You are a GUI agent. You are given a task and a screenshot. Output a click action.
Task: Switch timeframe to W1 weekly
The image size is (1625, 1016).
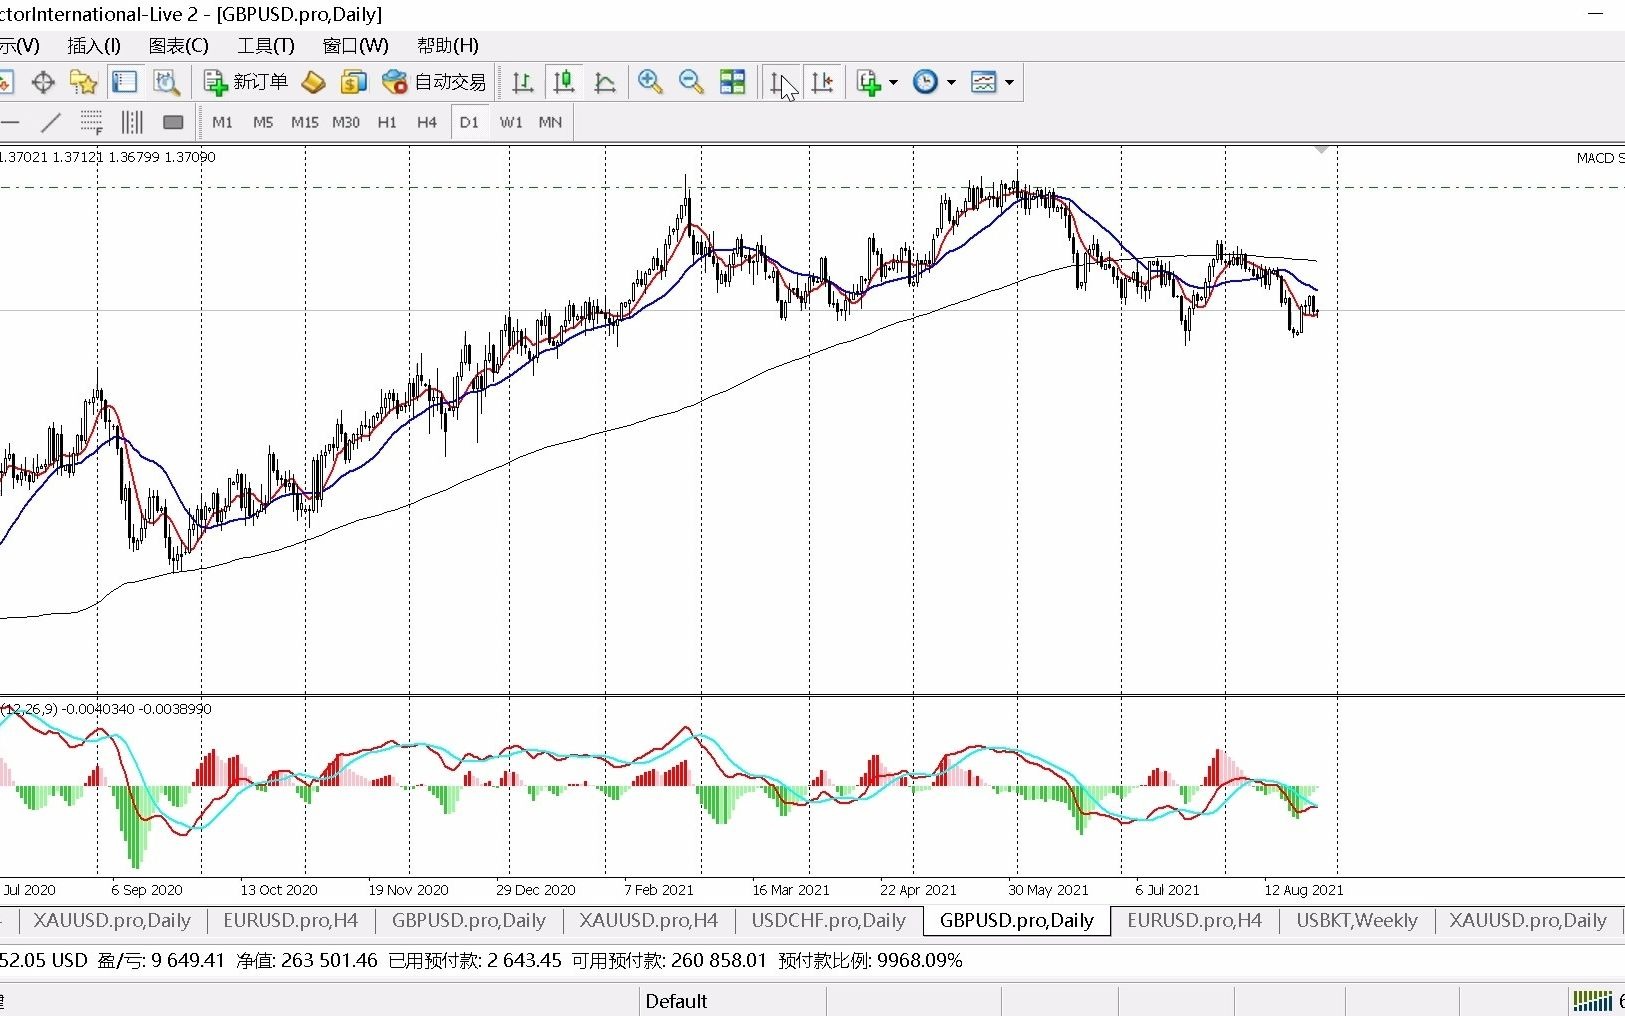click(x=511, y=122)
